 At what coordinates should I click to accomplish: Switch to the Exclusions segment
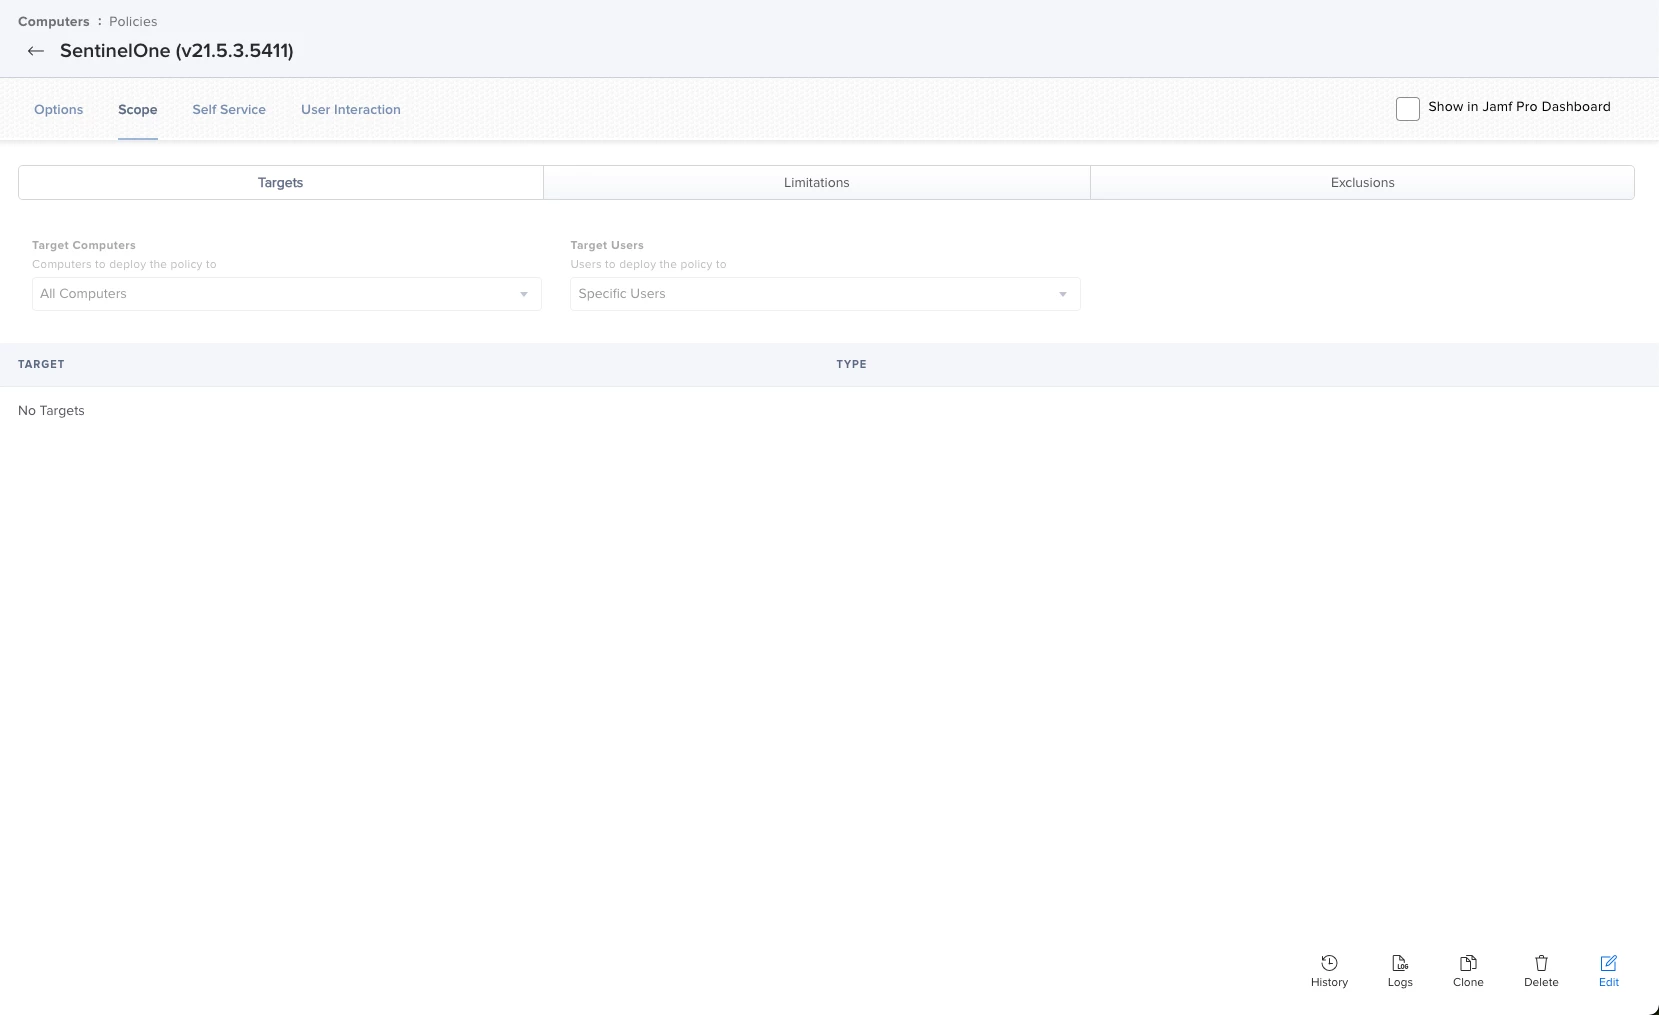[x=1363, y=183]
